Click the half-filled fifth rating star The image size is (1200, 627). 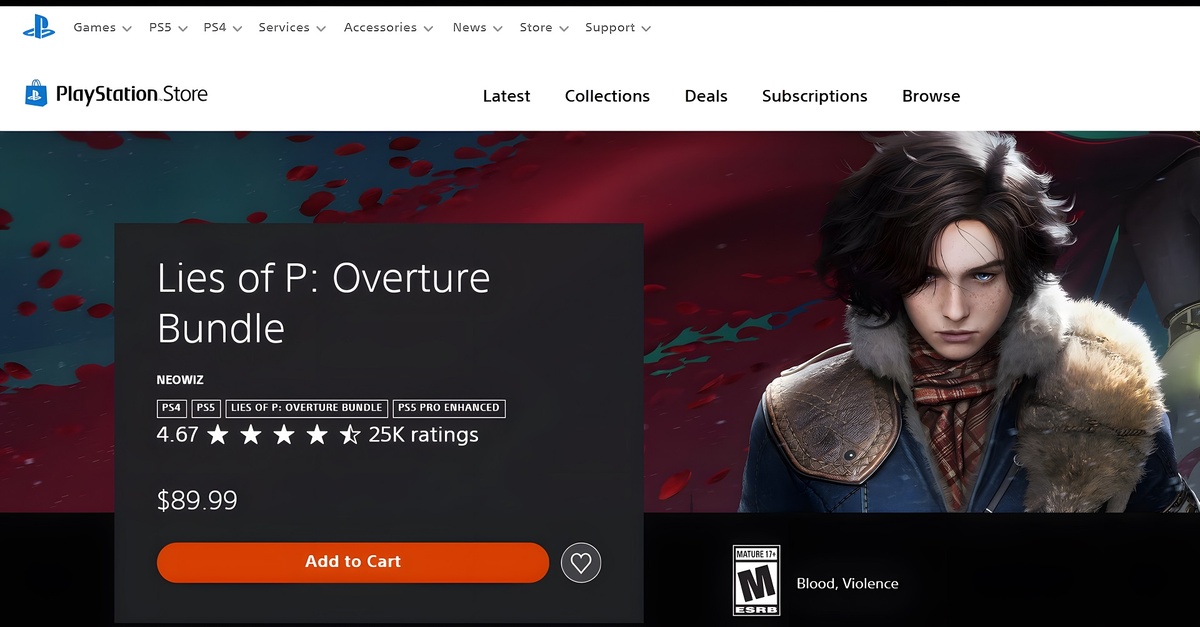point(350,435)
